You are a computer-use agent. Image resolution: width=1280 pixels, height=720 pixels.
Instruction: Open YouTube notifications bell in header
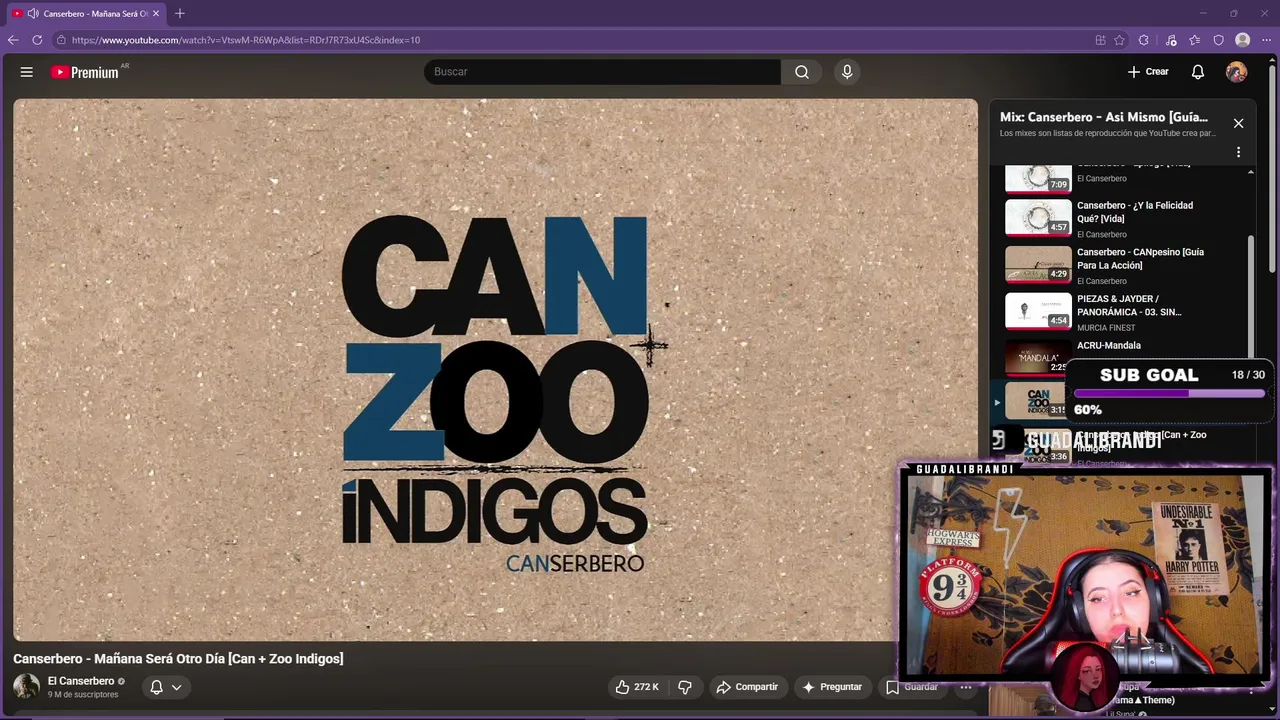tap(1198, 72)
